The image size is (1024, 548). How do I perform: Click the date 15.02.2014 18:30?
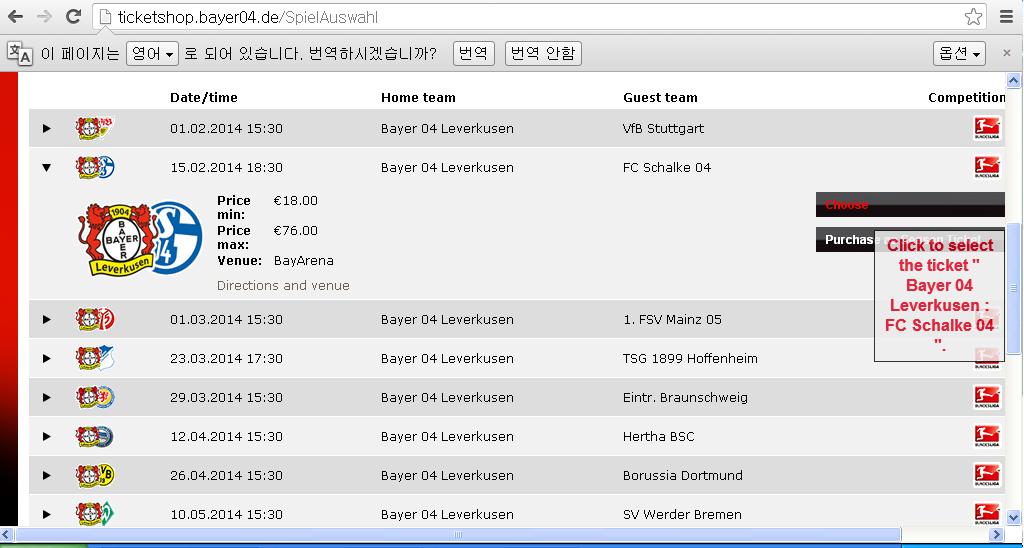point(226,167)
